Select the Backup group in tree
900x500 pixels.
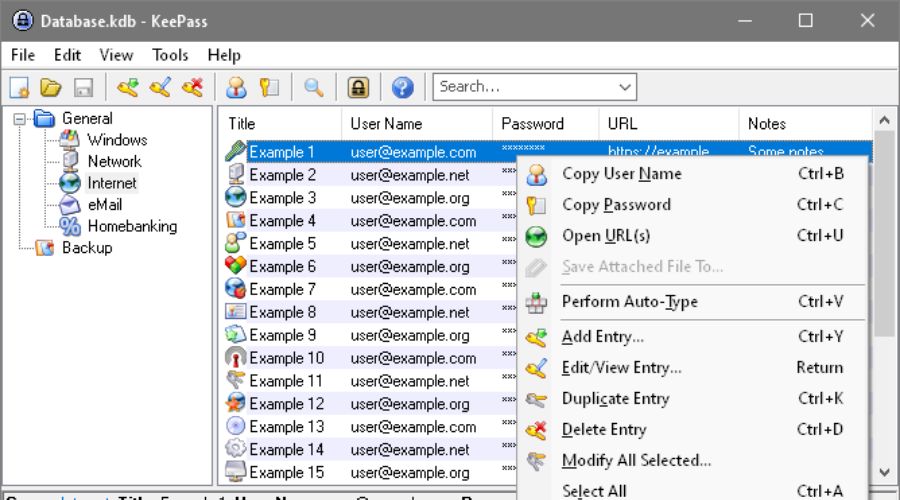coord(87,248)
